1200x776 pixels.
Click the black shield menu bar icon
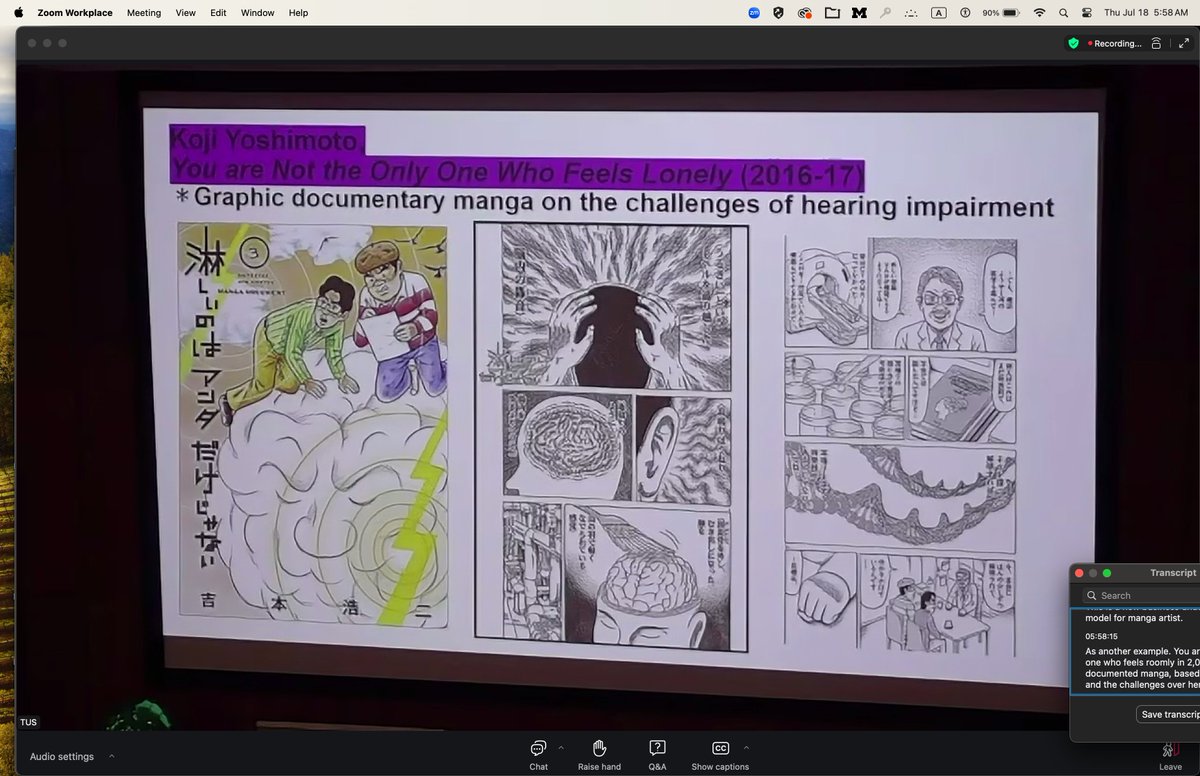779,13
